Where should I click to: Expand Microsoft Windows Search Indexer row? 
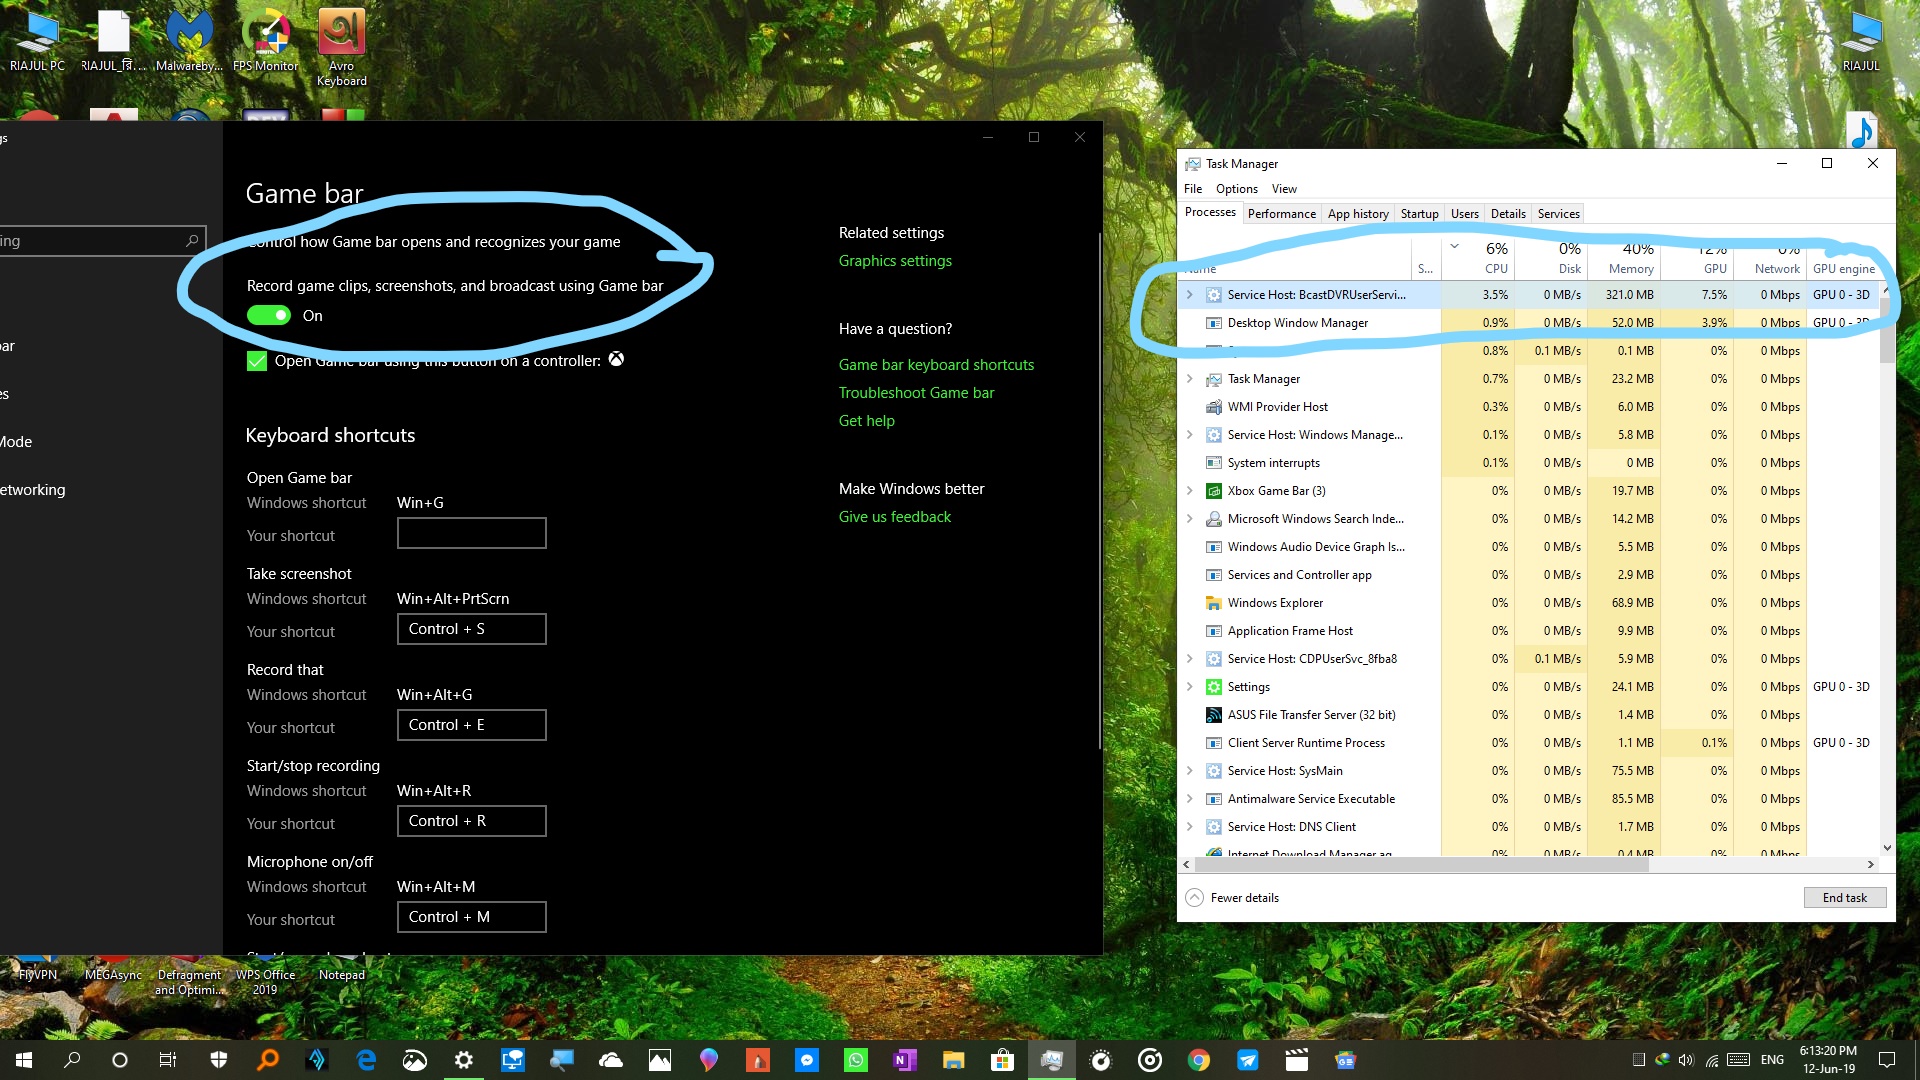point(1189,519)
